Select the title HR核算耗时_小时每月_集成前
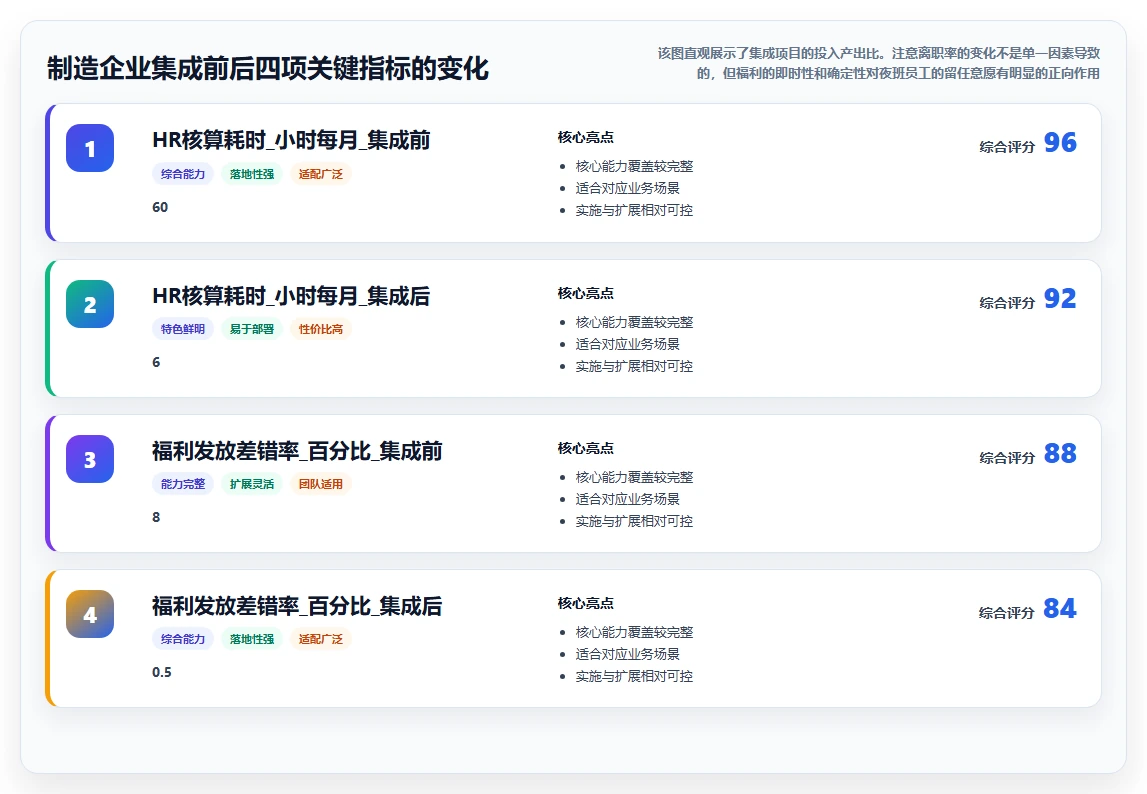 (x=291, y=140)
